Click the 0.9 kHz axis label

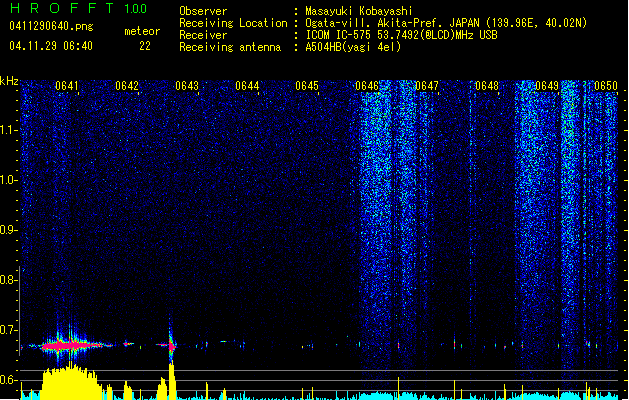coord(8,230)
